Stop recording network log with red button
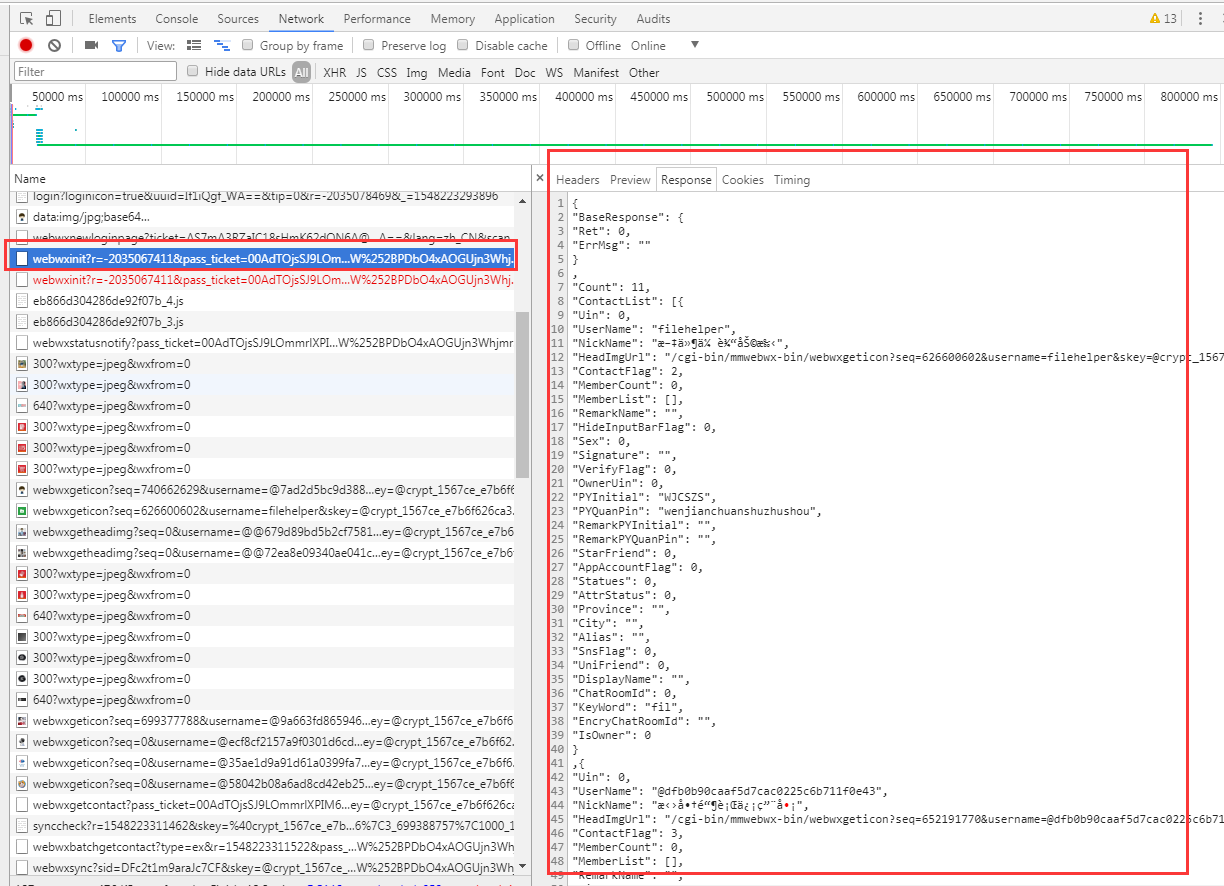1224x886 pixels. coord(26,45)
